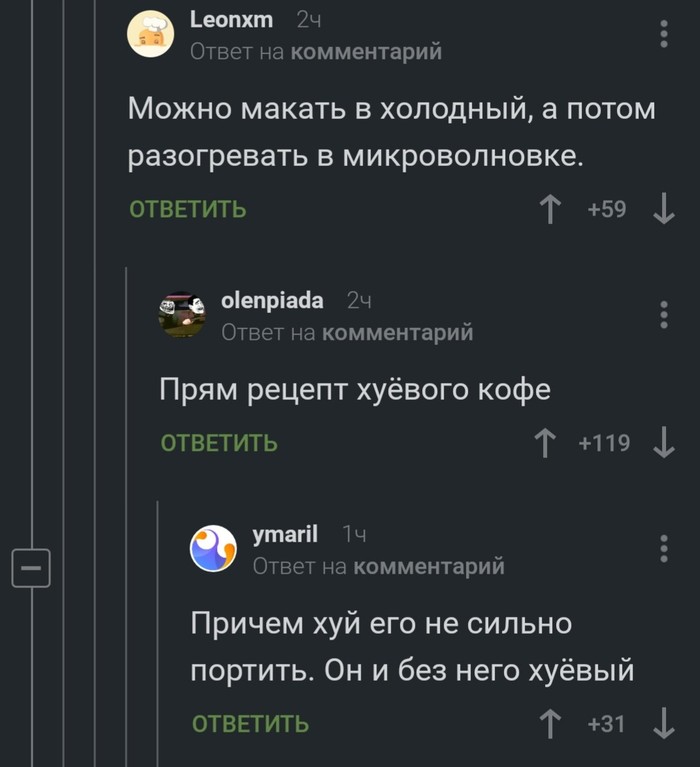Open username link olenpiada
700x767 pixels.
click(272, 300)
